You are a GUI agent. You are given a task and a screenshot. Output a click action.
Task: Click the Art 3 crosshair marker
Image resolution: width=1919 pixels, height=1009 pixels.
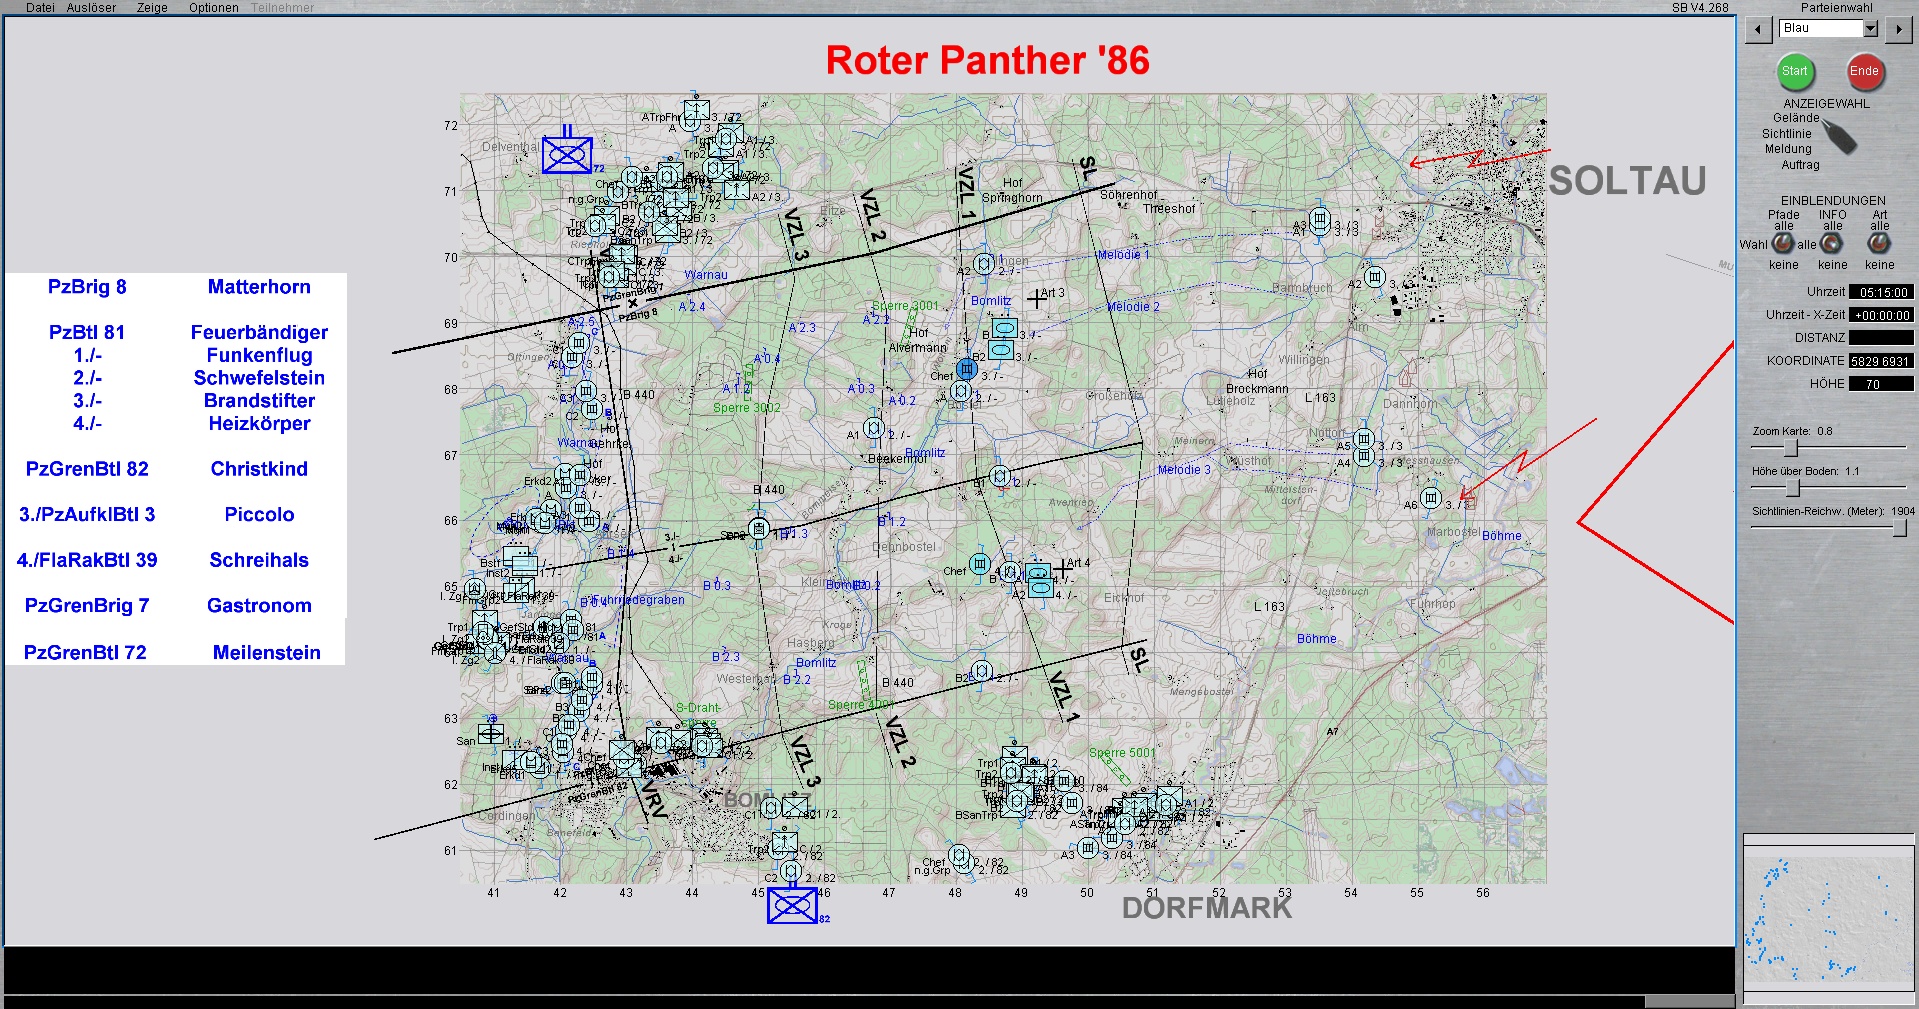point(1037,297)
